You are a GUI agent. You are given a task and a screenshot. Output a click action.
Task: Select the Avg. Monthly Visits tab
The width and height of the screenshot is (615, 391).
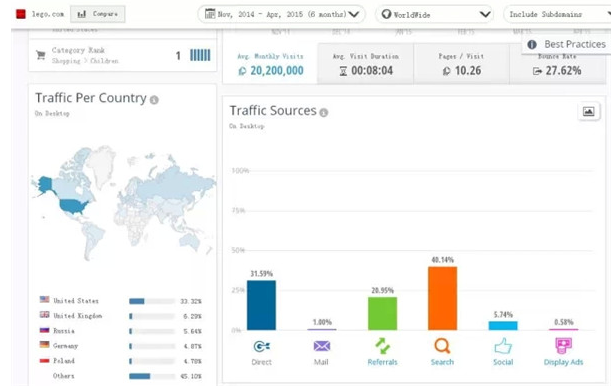click(x=270, y=64)
